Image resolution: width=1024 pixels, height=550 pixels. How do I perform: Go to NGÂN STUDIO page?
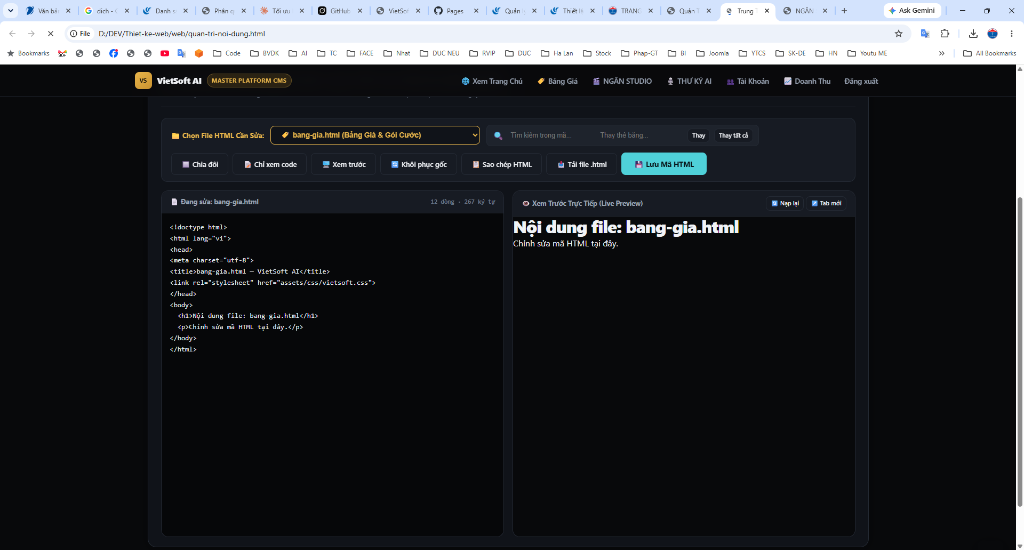[622, 81]
